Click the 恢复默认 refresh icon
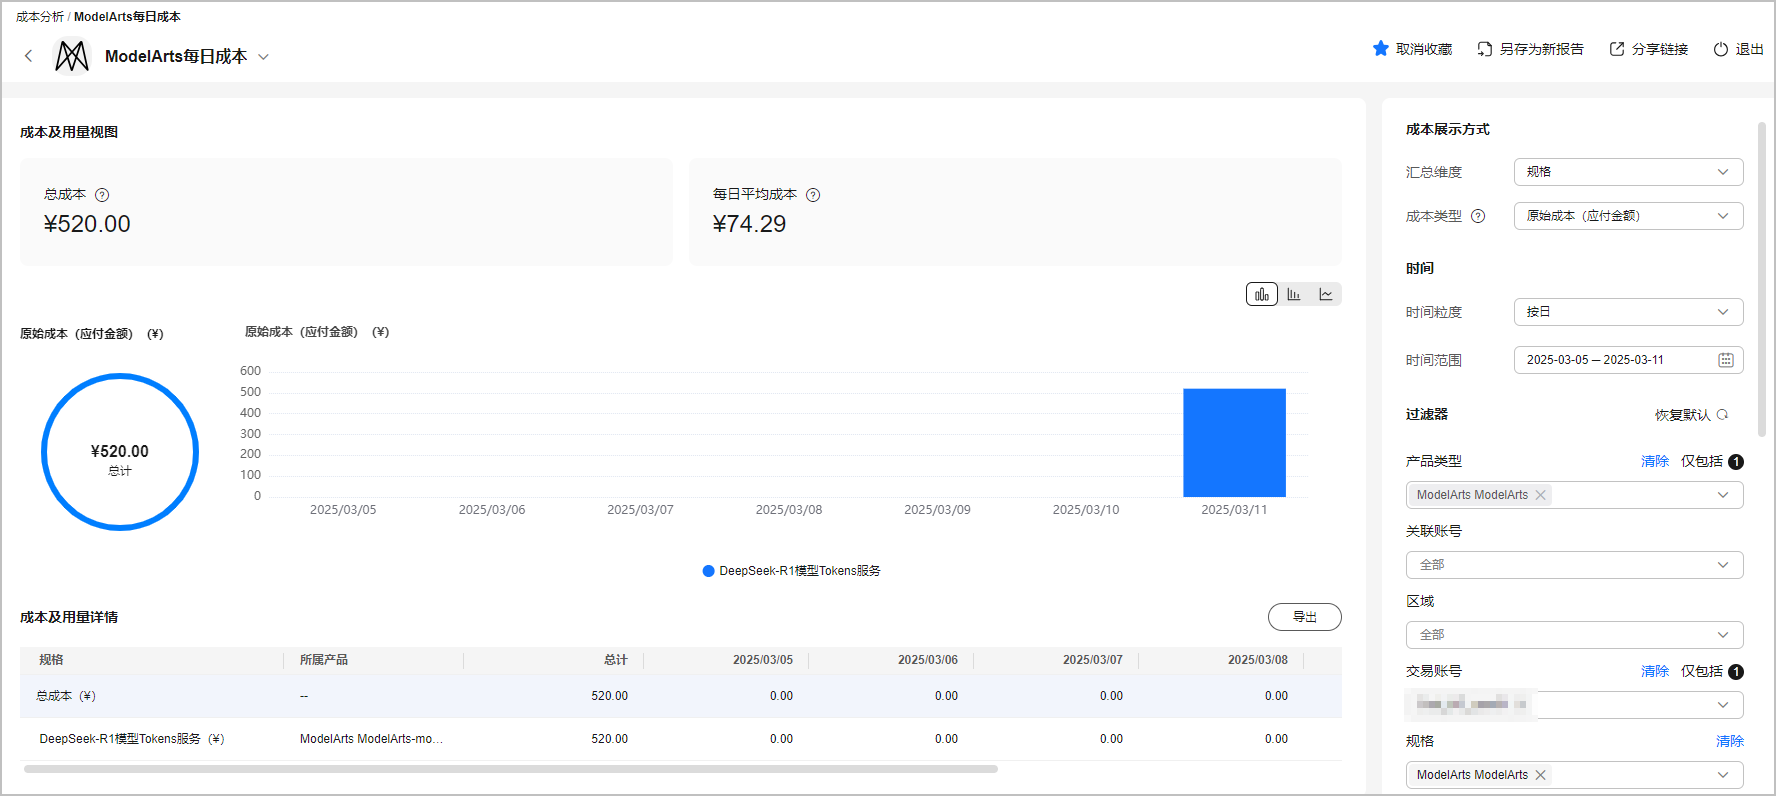This screenshot has width=1776, height=796. point(1722,414)
